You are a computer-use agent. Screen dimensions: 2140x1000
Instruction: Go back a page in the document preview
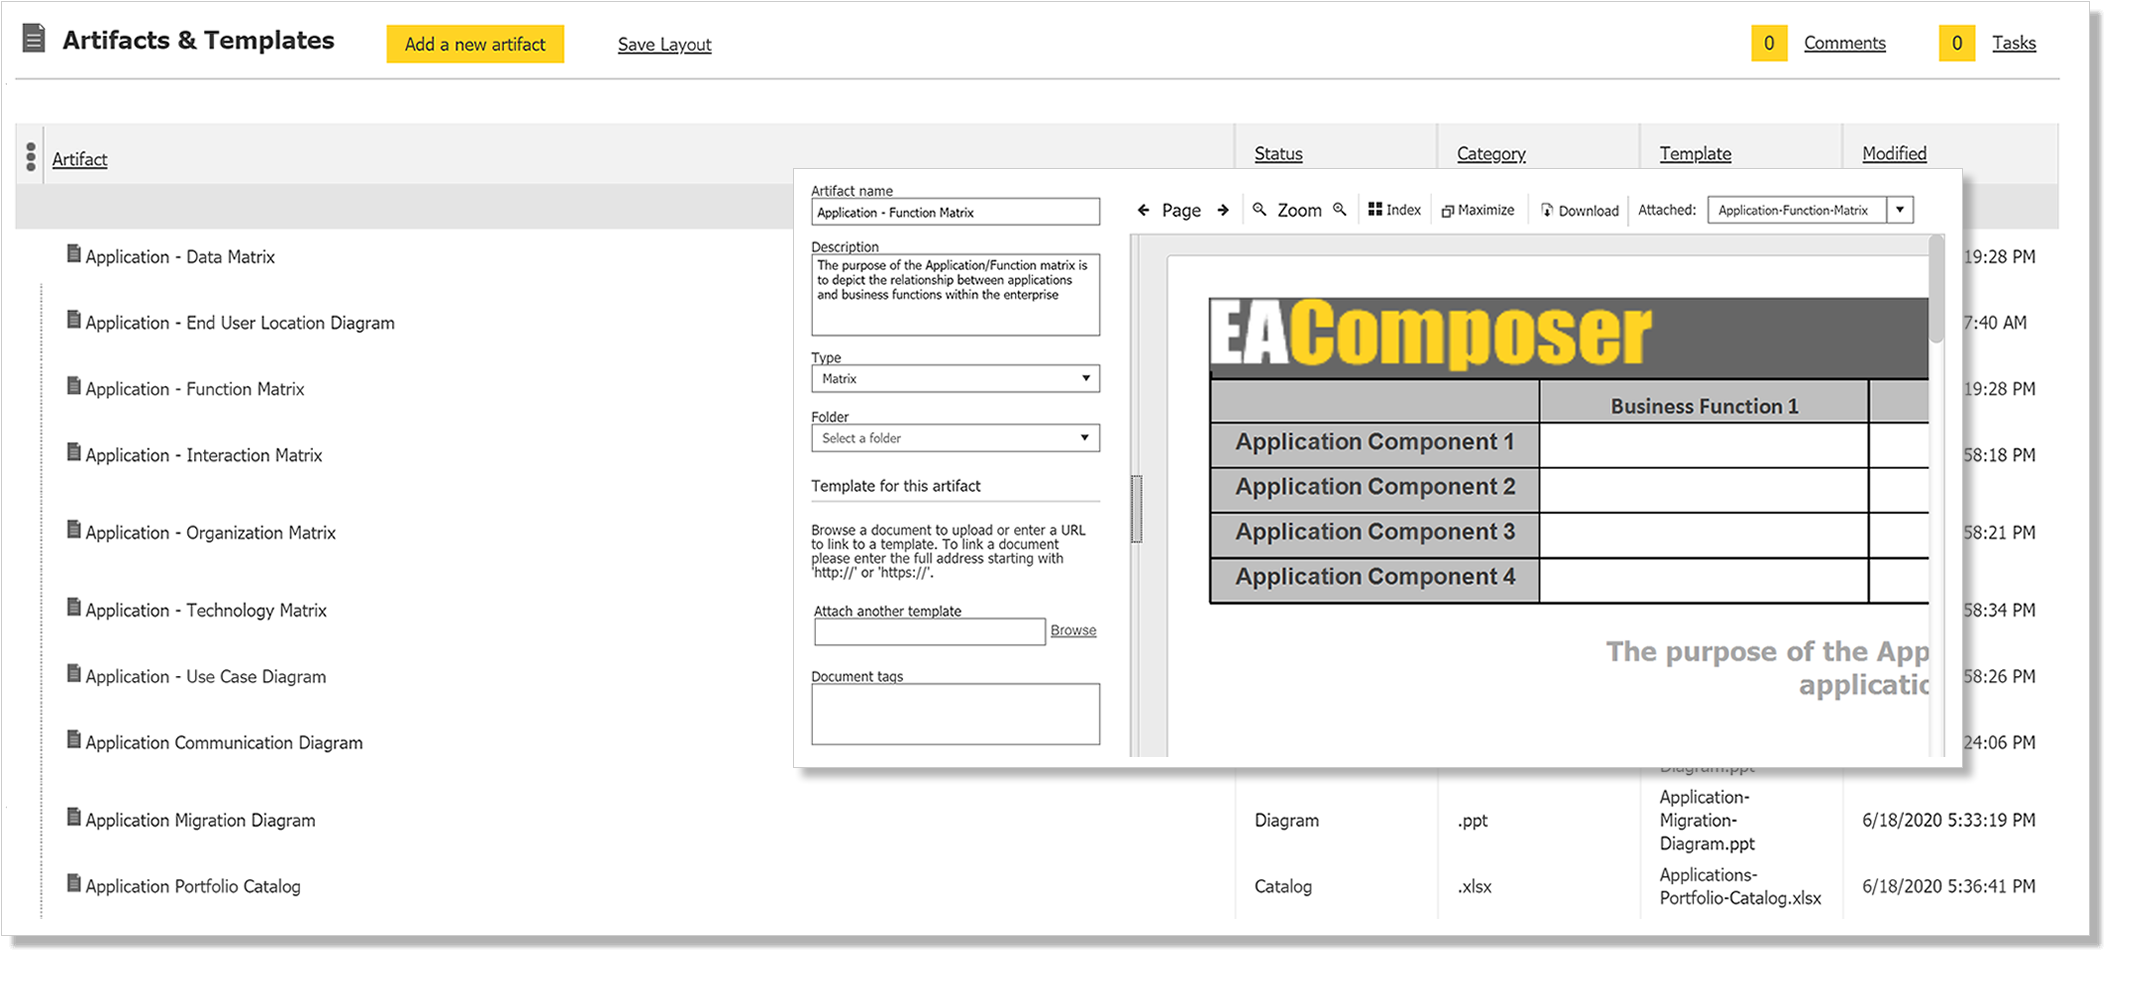(1143, 210)
